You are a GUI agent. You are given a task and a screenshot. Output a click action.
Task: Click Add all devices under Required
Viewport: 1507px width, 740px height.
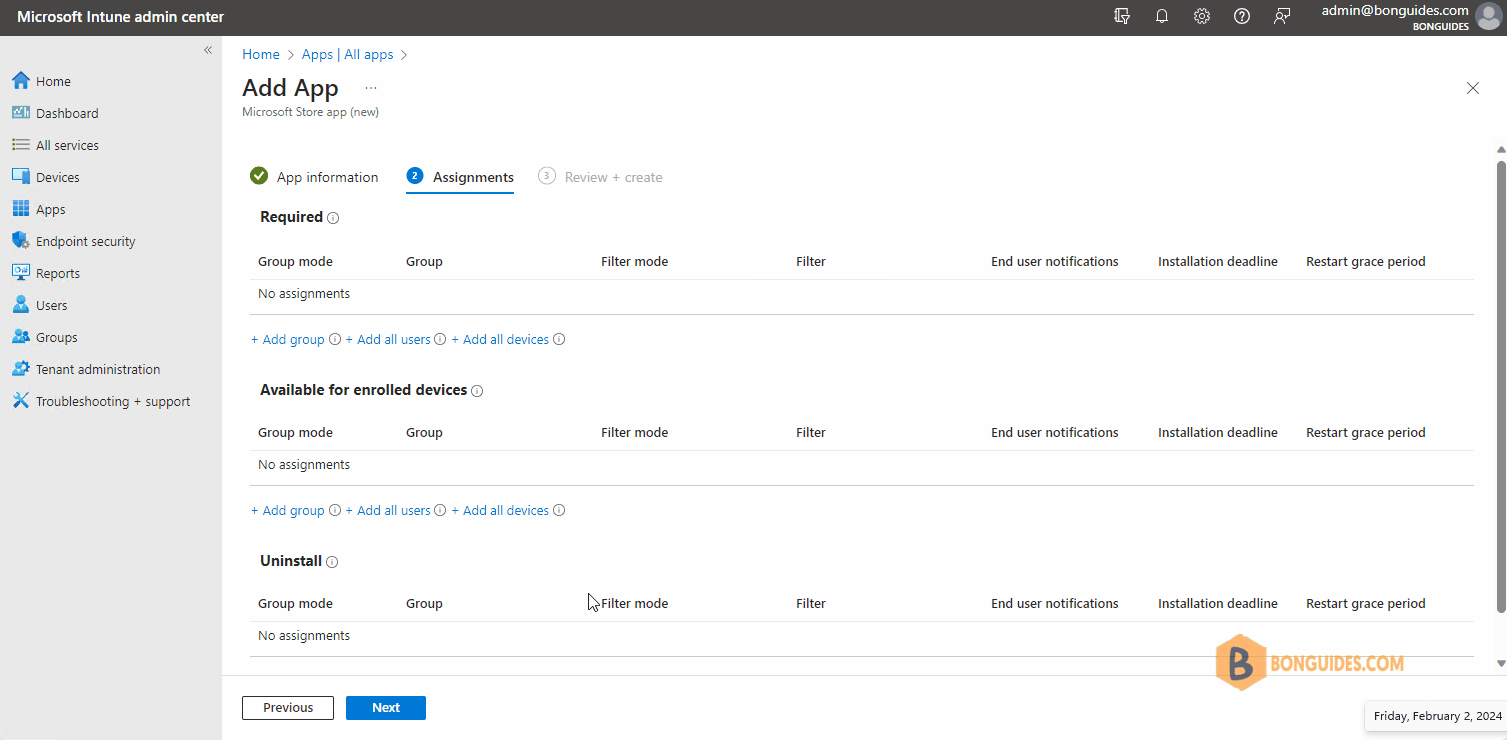coord(500,339)
